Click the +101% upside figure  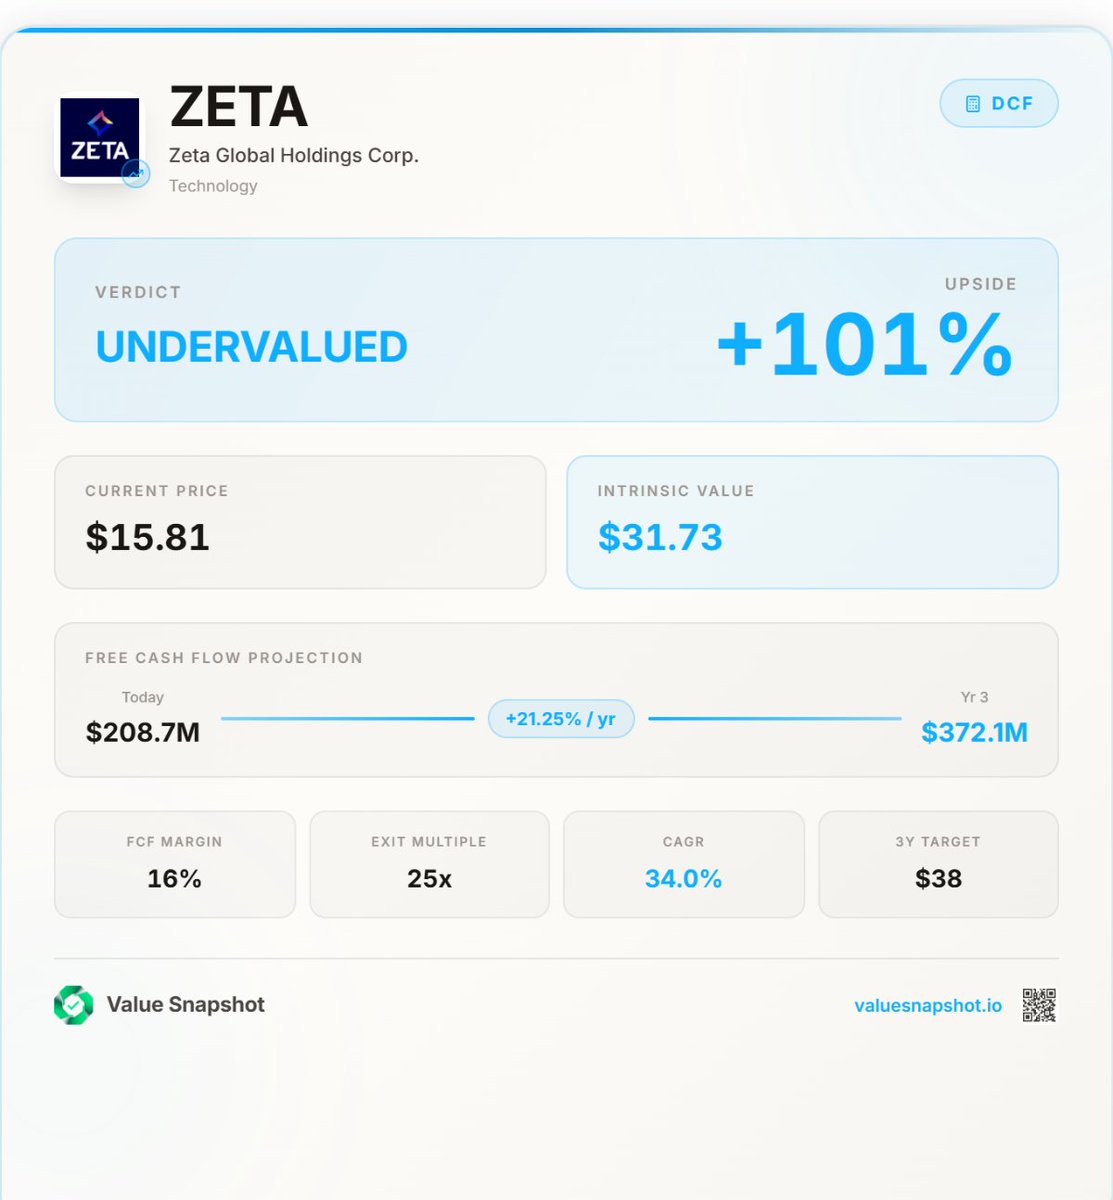coord(865,344)
